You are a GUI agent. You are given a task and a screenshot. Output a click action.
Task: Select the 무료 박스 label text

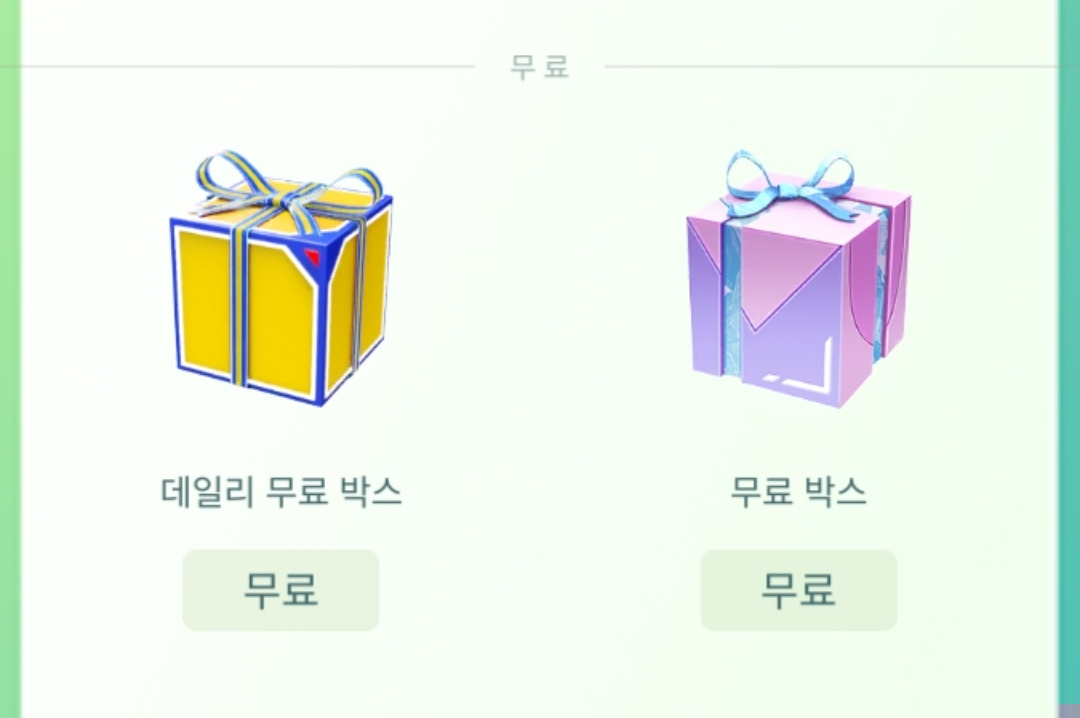click(798, 491)
